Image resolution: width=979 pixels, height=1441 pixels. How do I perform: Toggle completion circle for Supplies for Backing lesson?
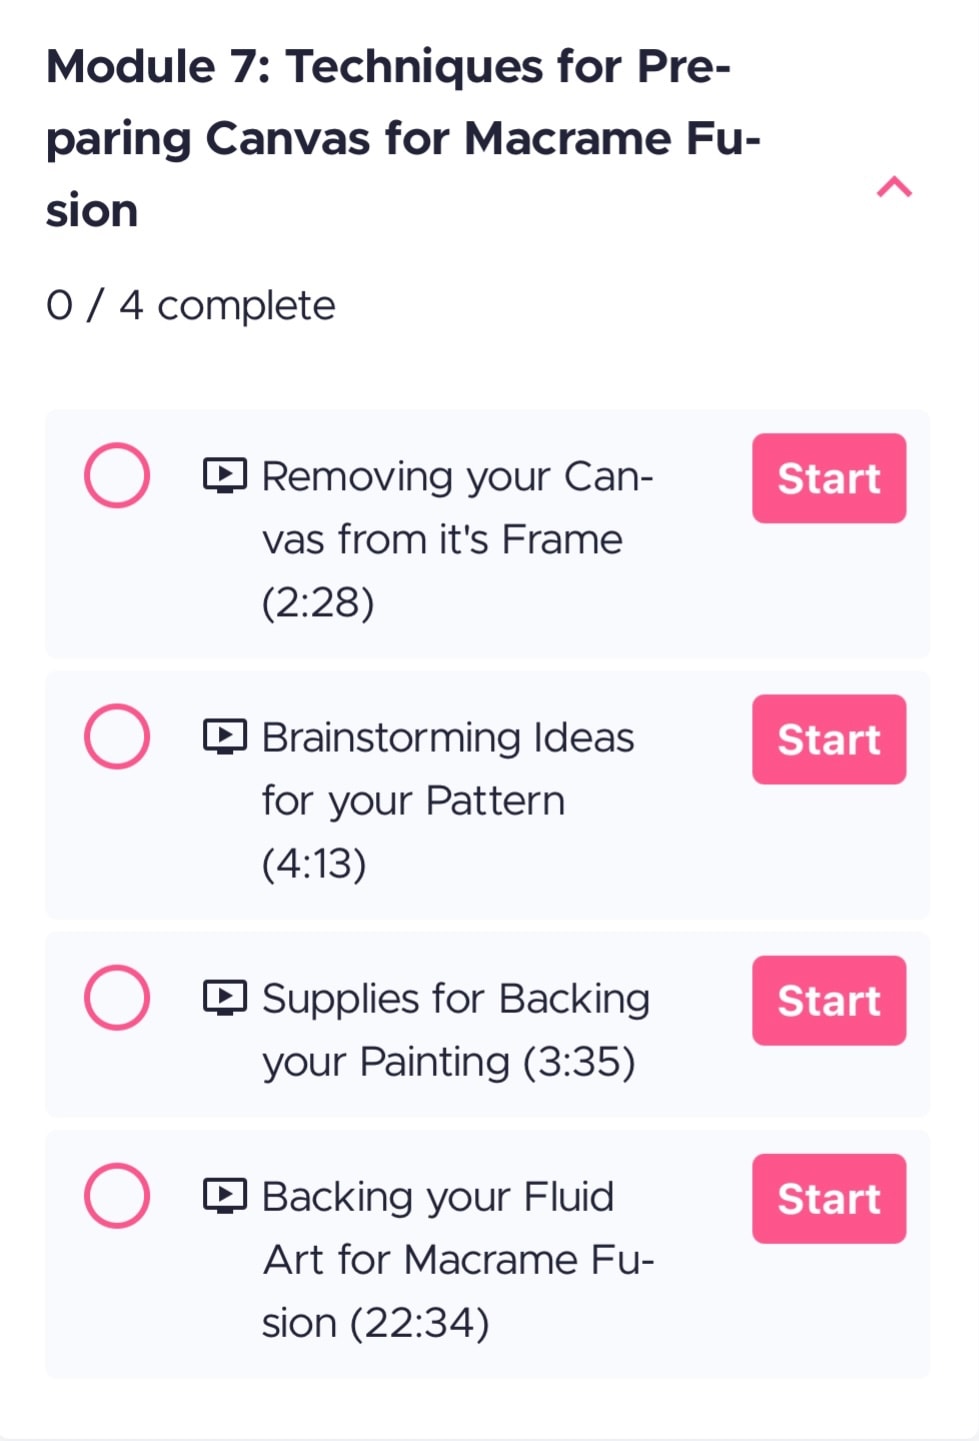click(117, 997)
